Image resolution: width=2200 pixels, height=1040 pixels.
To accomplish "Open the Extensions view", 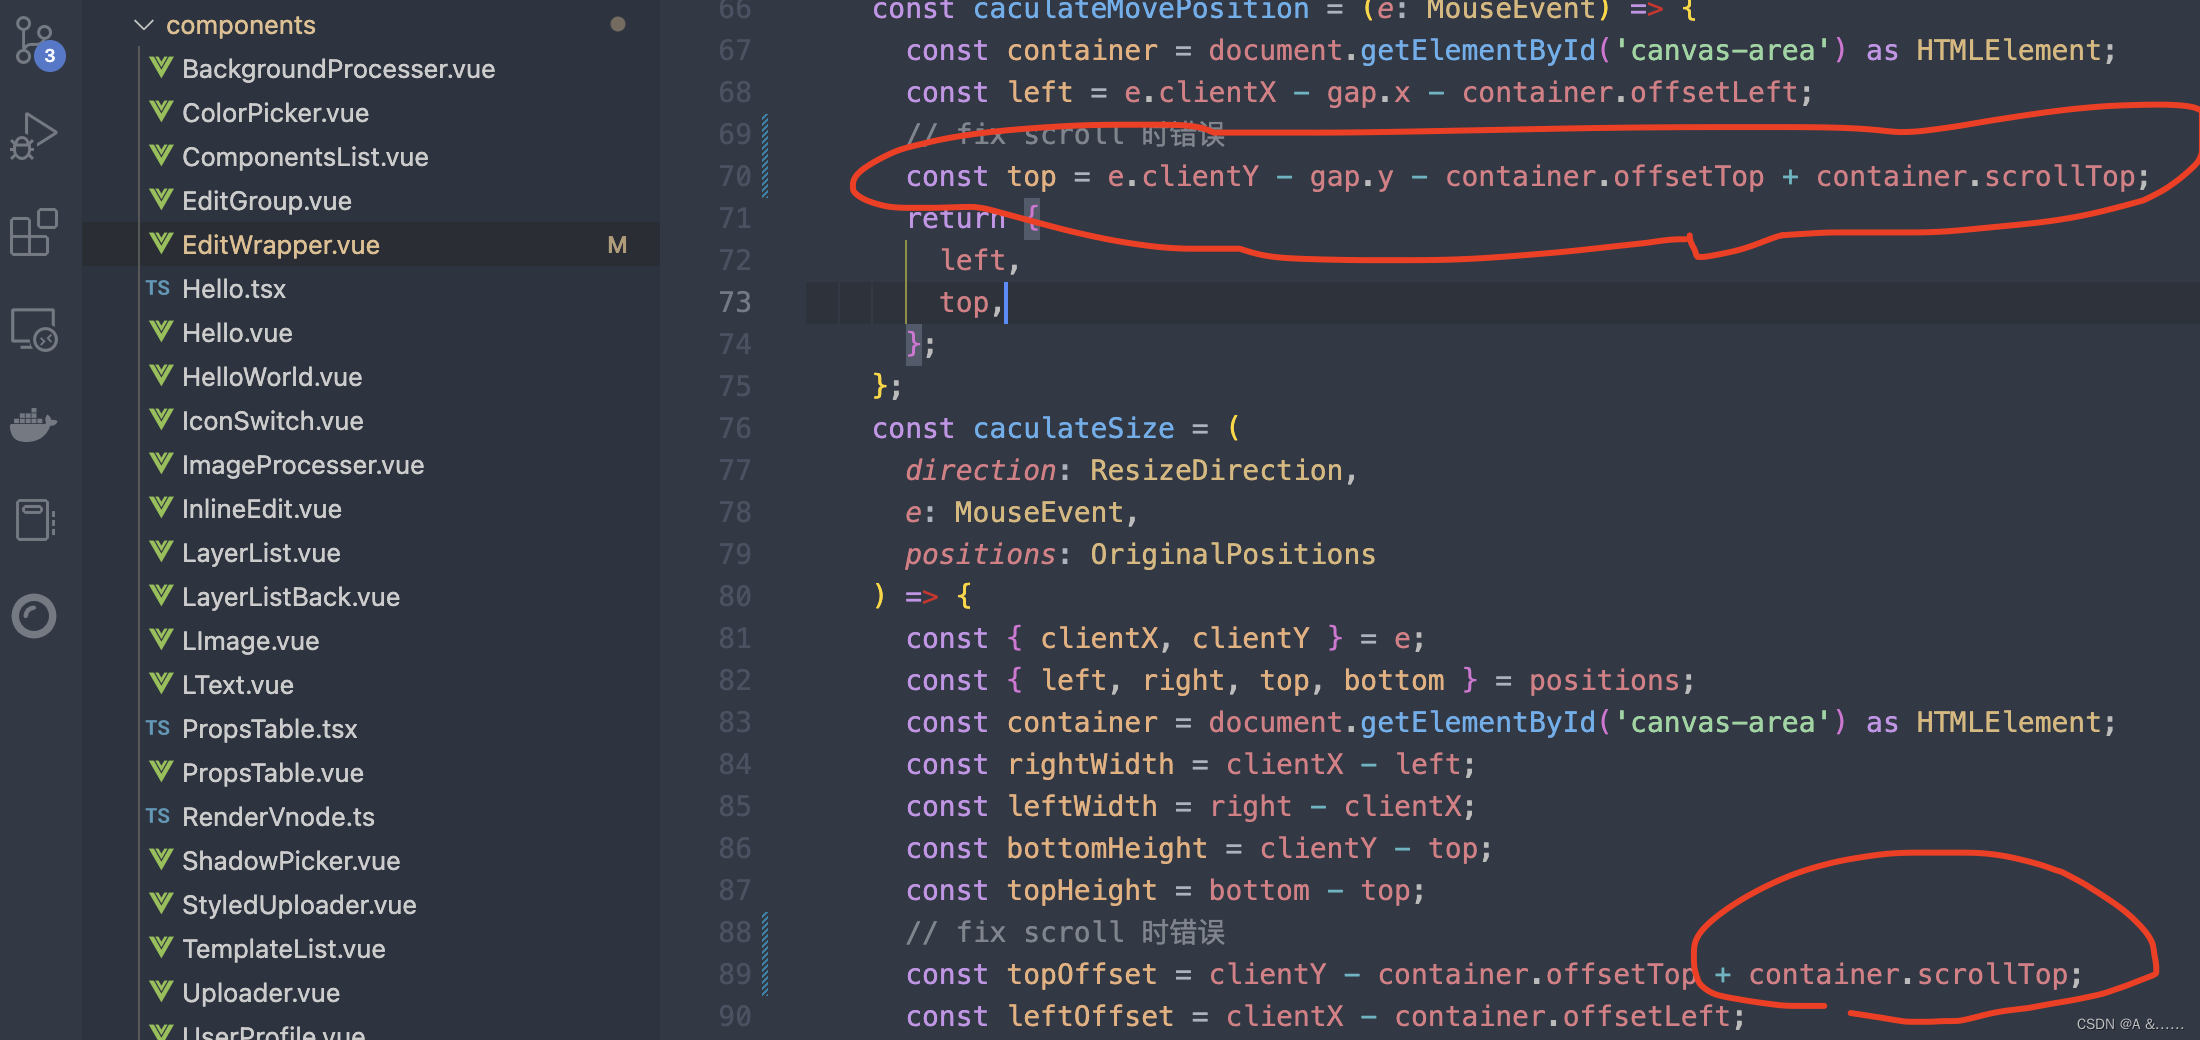I will tap(34, 232).
